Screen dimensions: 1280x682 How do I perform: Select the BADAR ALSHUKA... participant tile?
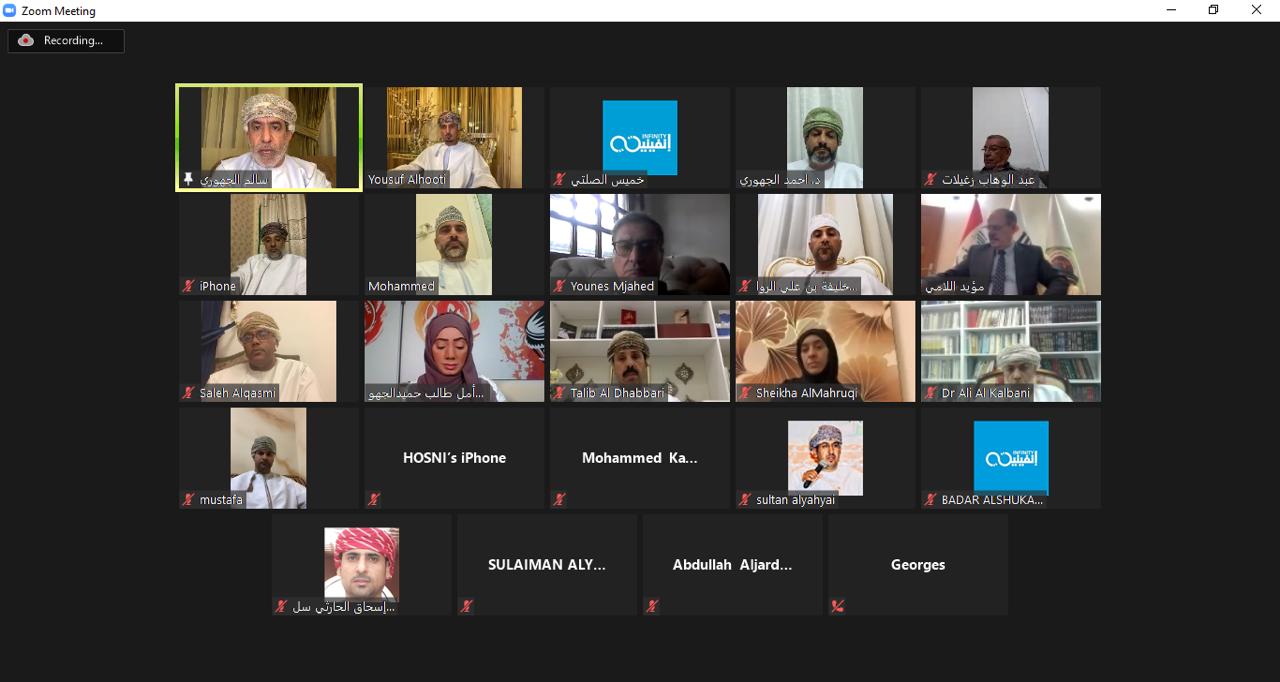click(x=1011, y=458)
